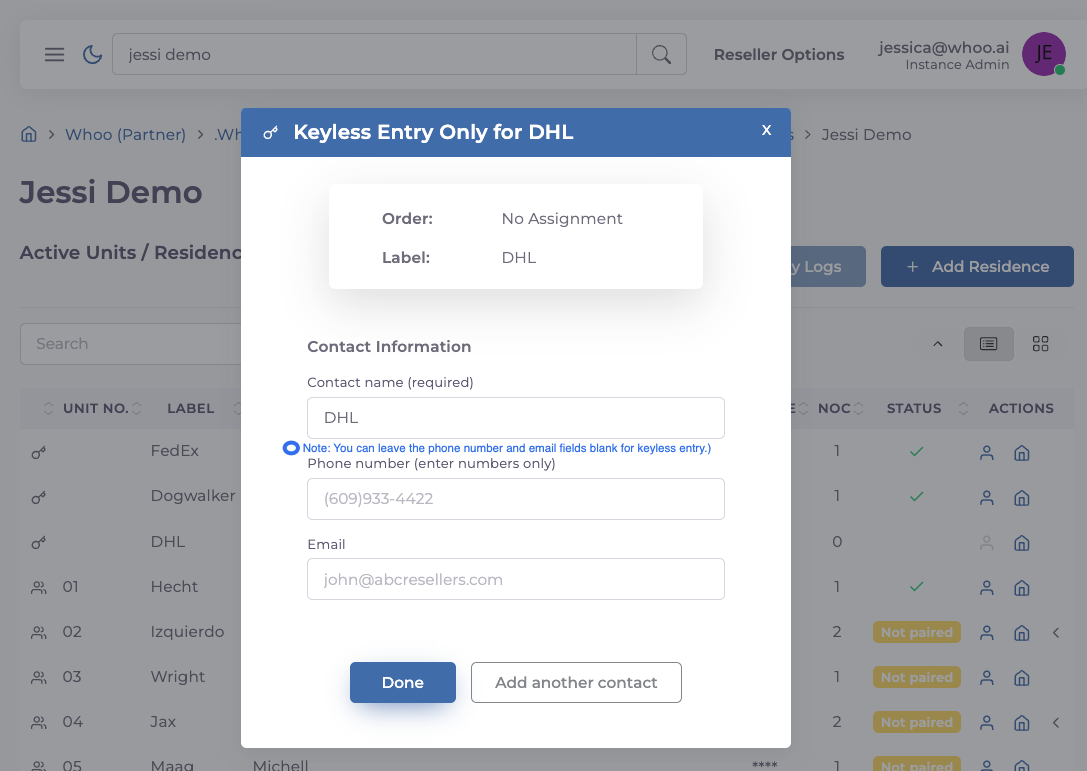
Task: Open residence home icon in DHL row
Action: tap(1021, 543)
